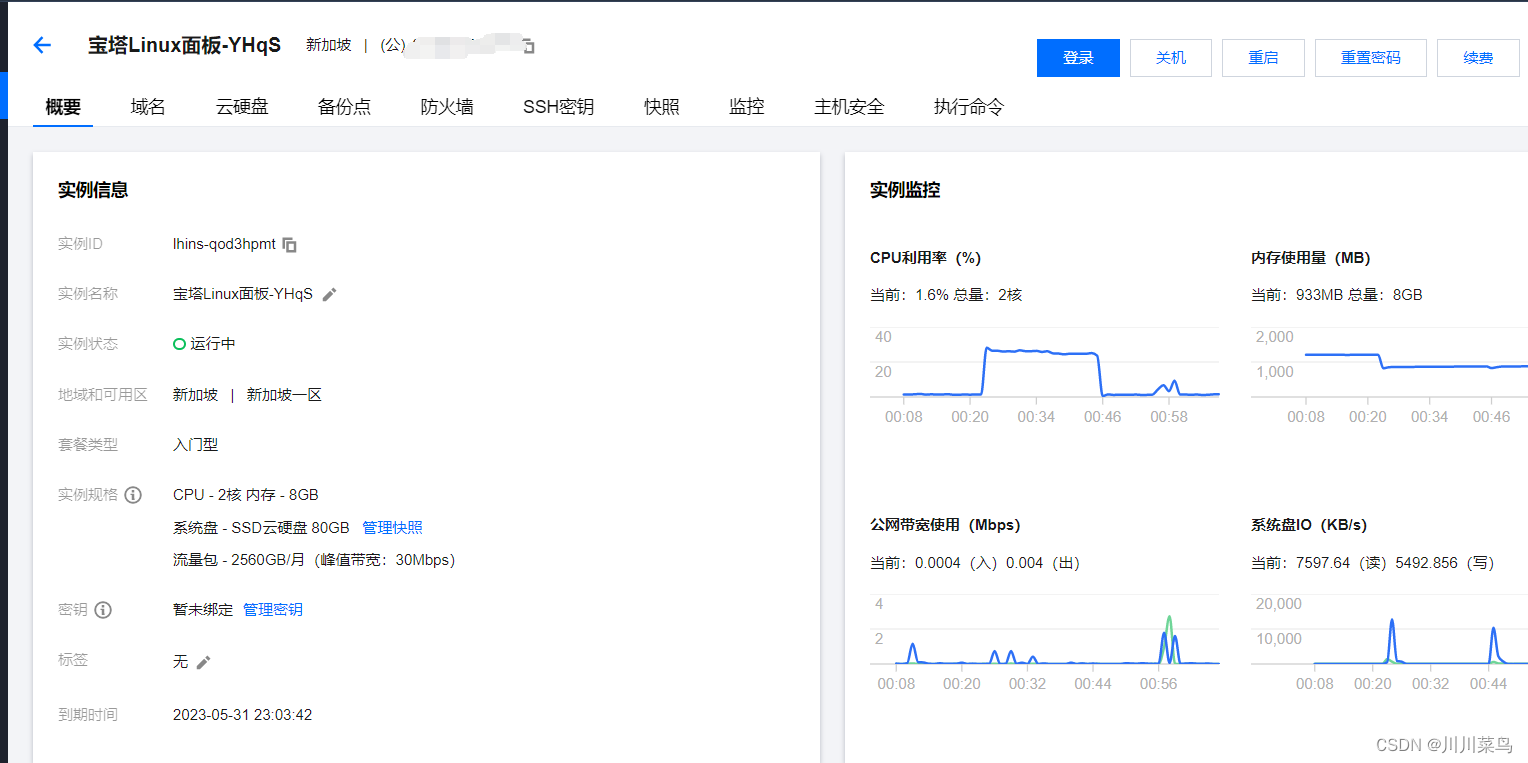This screenshot has width=1528, height=763.
Task: Switch to the 快照 tab
Action: tap(662, 107)
